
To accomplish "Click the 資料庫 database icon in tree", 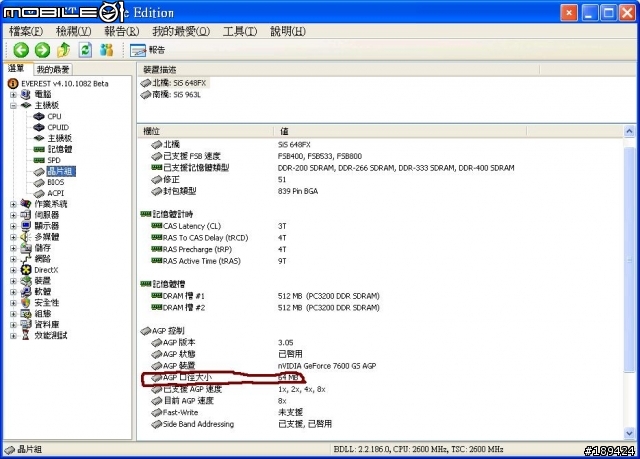I will [x=26, y=325].
